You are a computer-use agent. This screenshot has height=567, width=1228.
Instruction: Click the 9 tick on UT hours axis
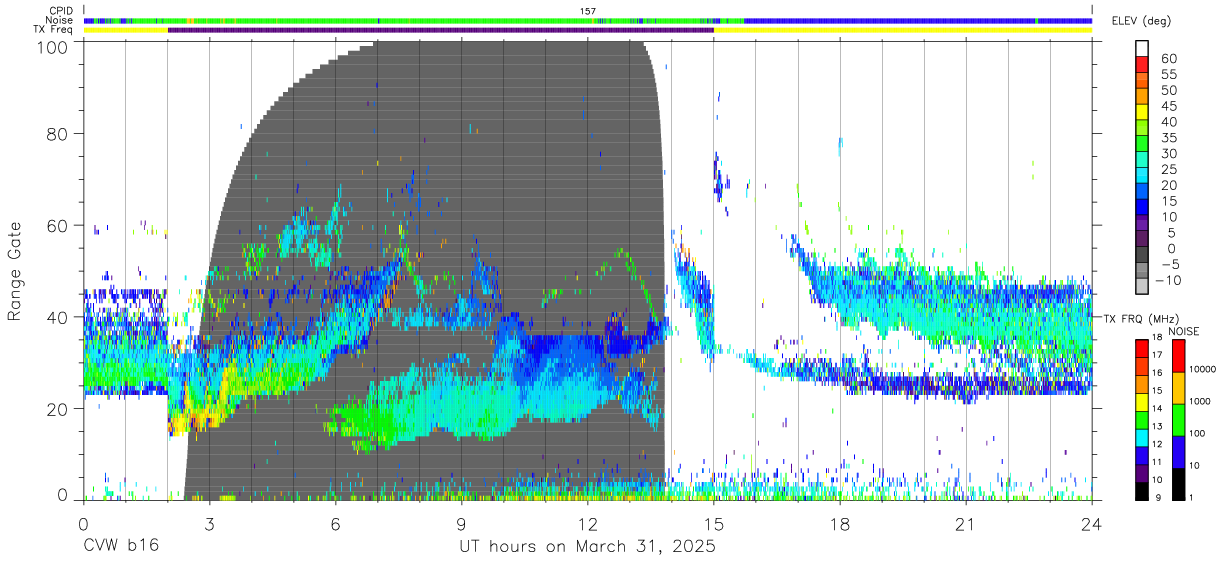pos(461,523)
